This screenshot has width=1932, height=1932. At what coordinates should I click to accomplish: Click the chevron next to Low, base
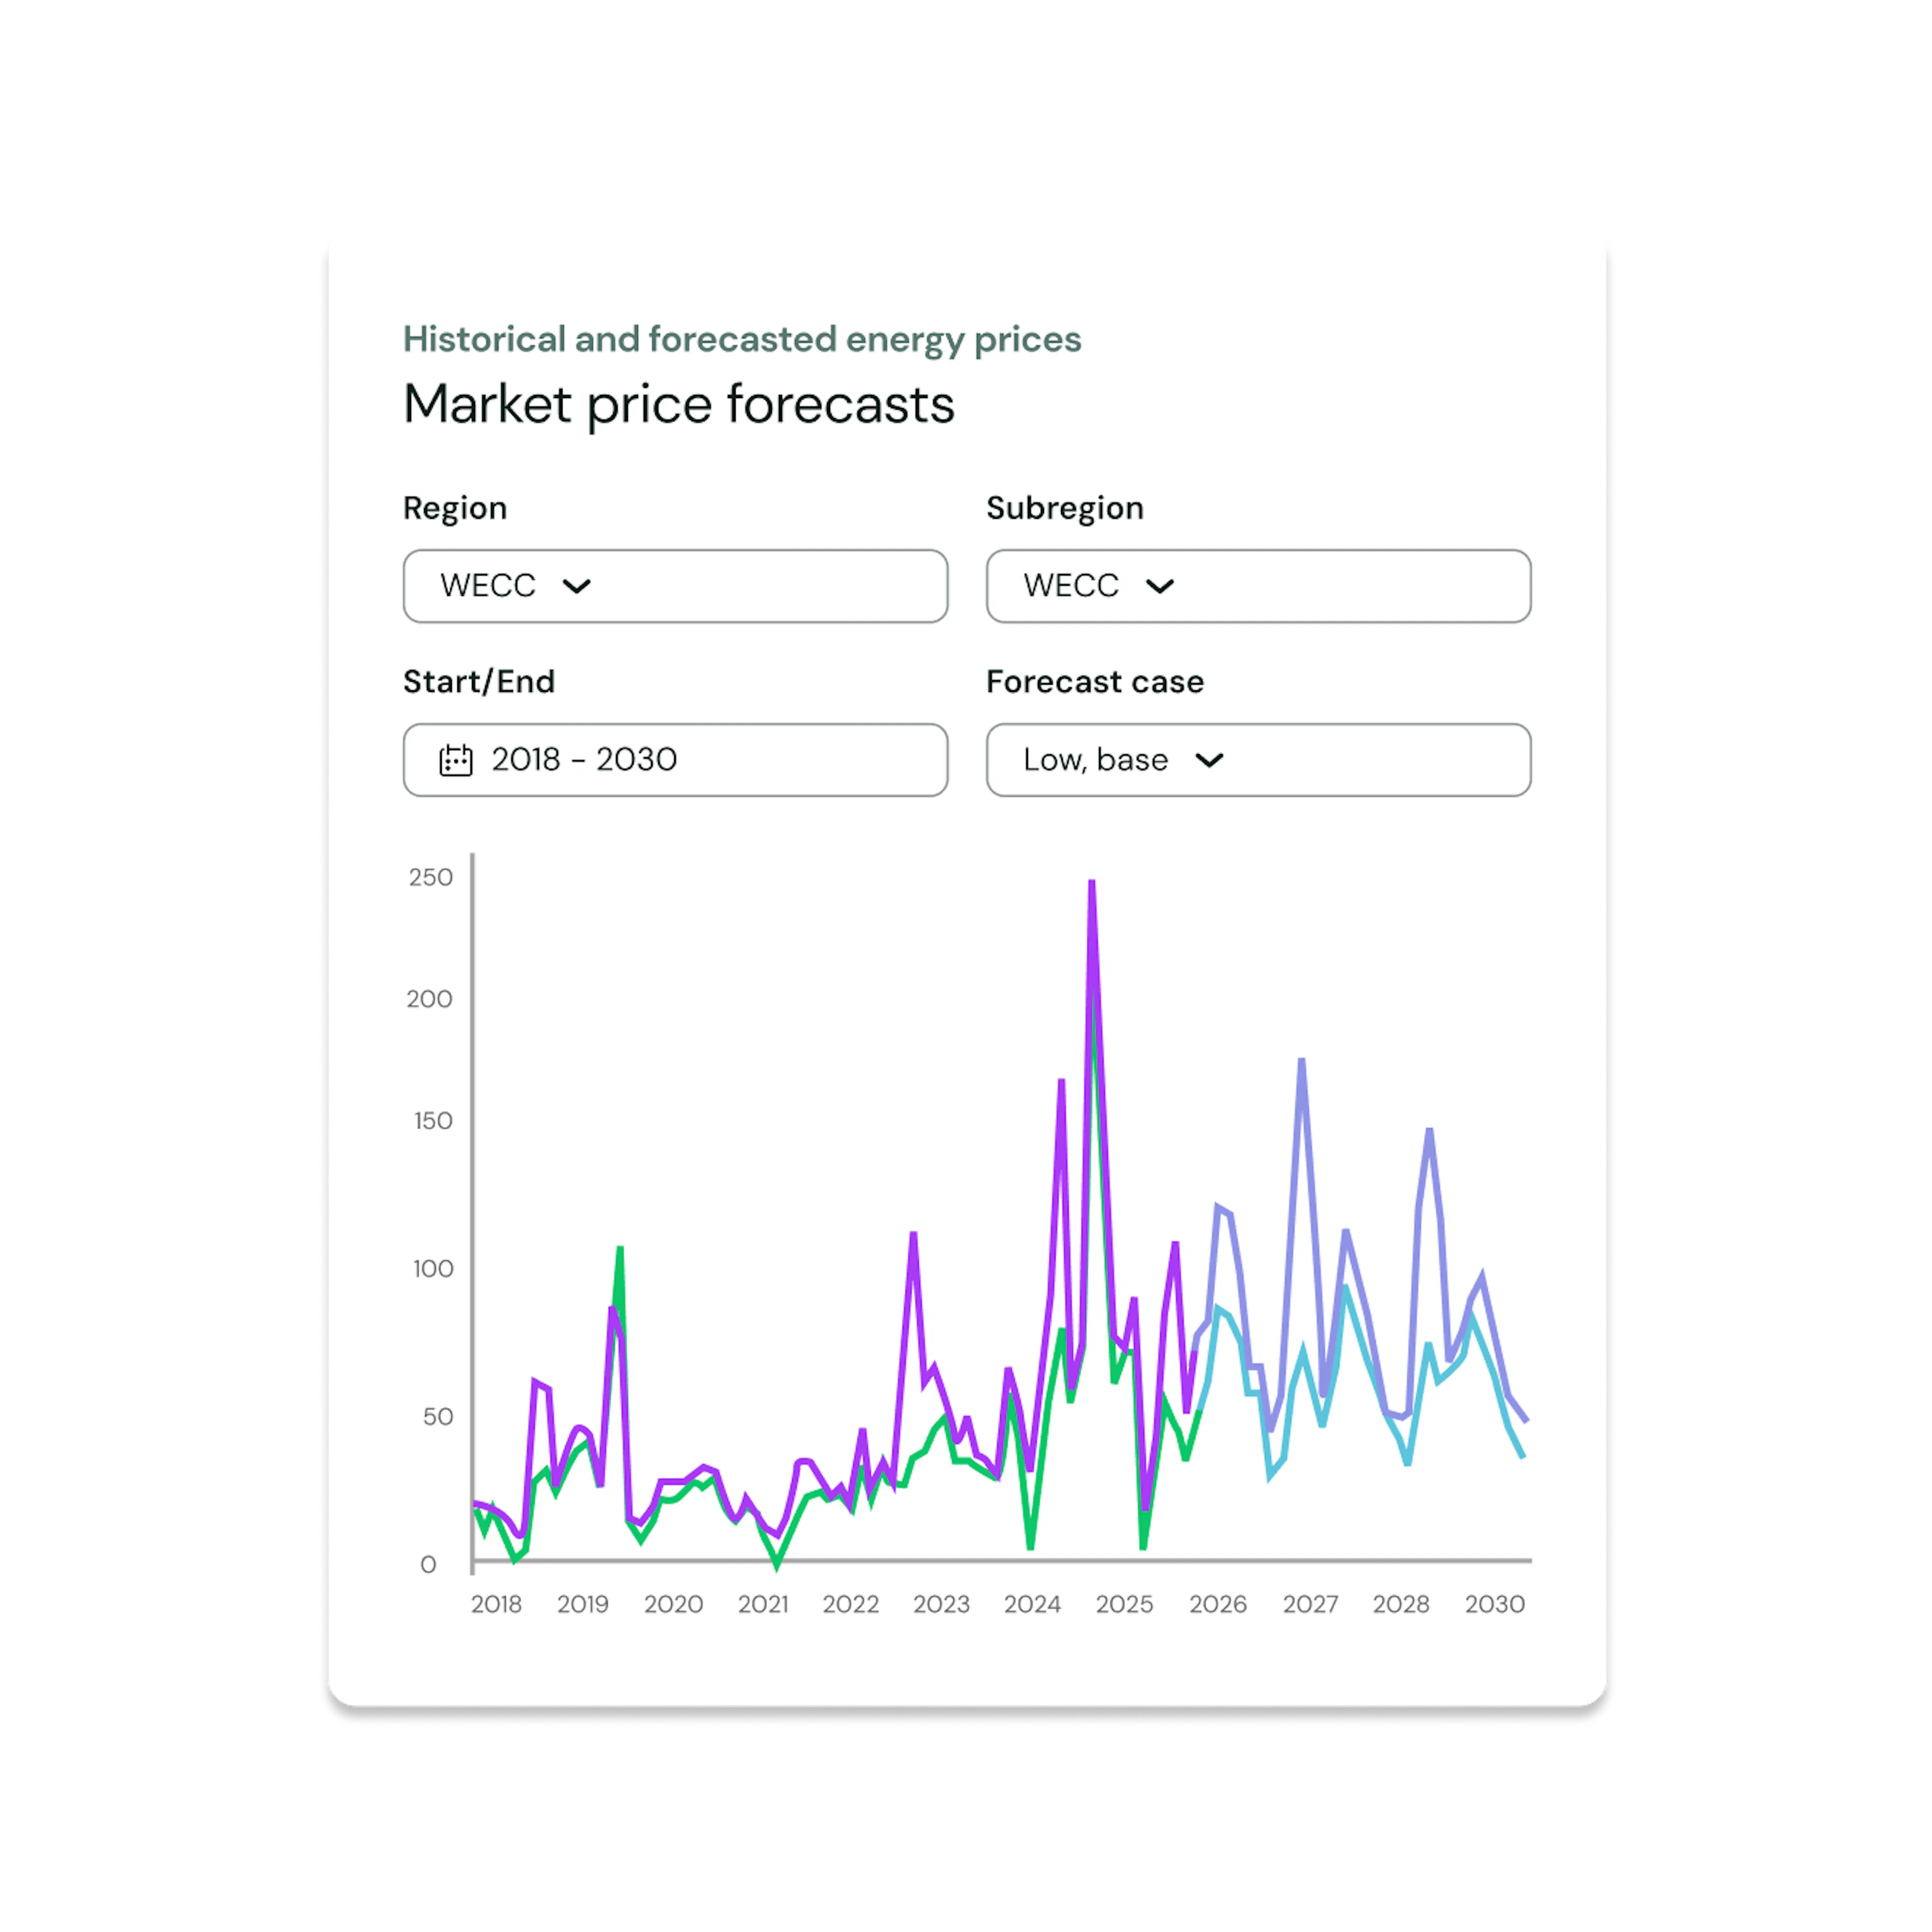click(1209, 760)
